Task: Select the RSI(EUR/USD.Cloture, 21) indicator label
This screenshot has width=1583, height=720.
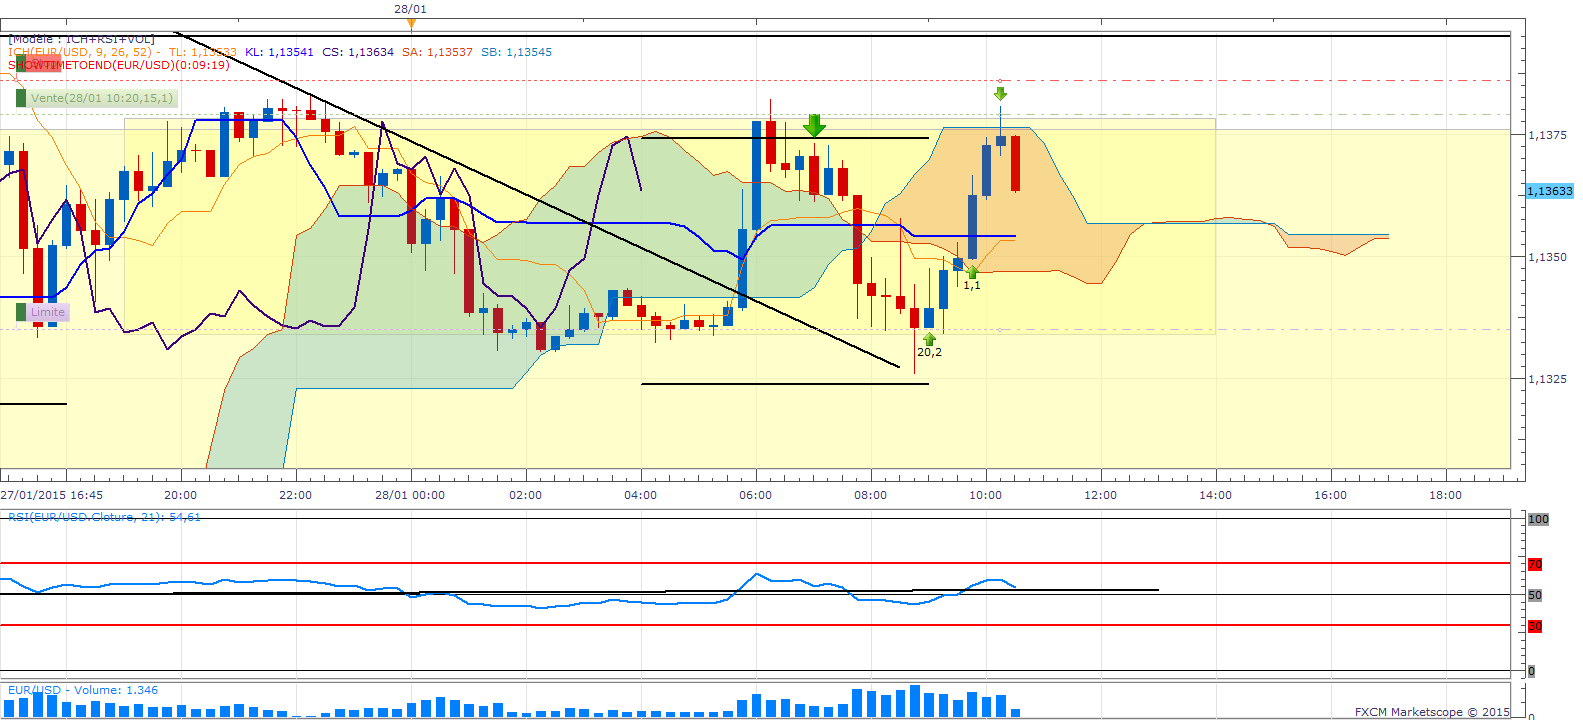Action: (104, 517)
